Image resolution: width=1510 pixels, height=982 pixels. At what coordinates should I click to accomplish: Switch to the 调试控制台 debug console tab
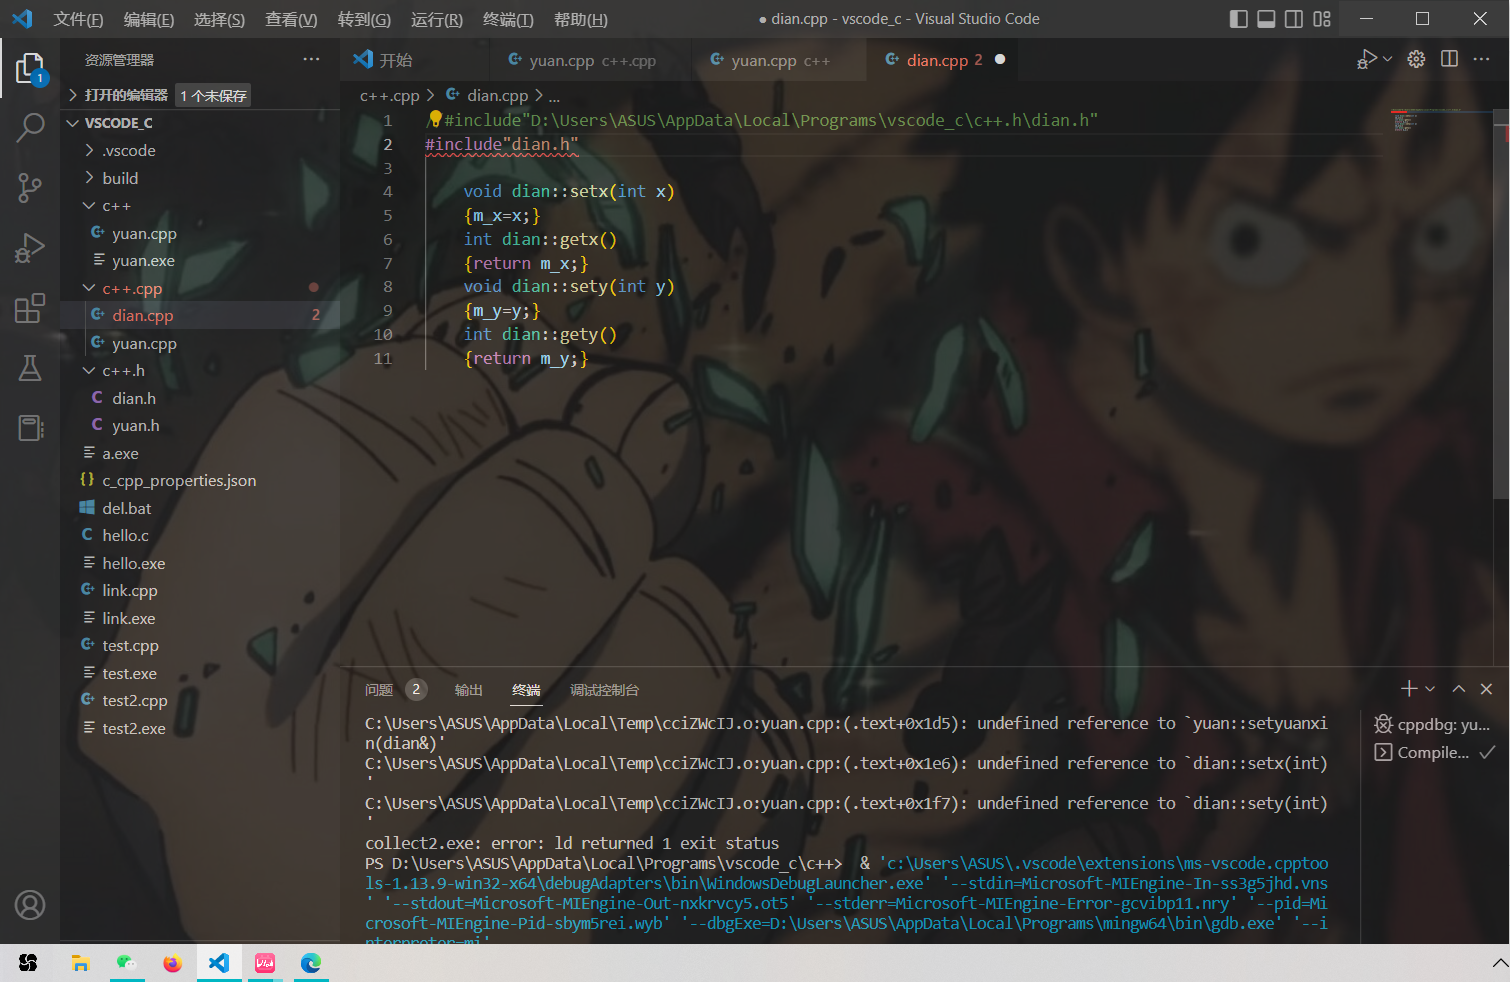604,690
